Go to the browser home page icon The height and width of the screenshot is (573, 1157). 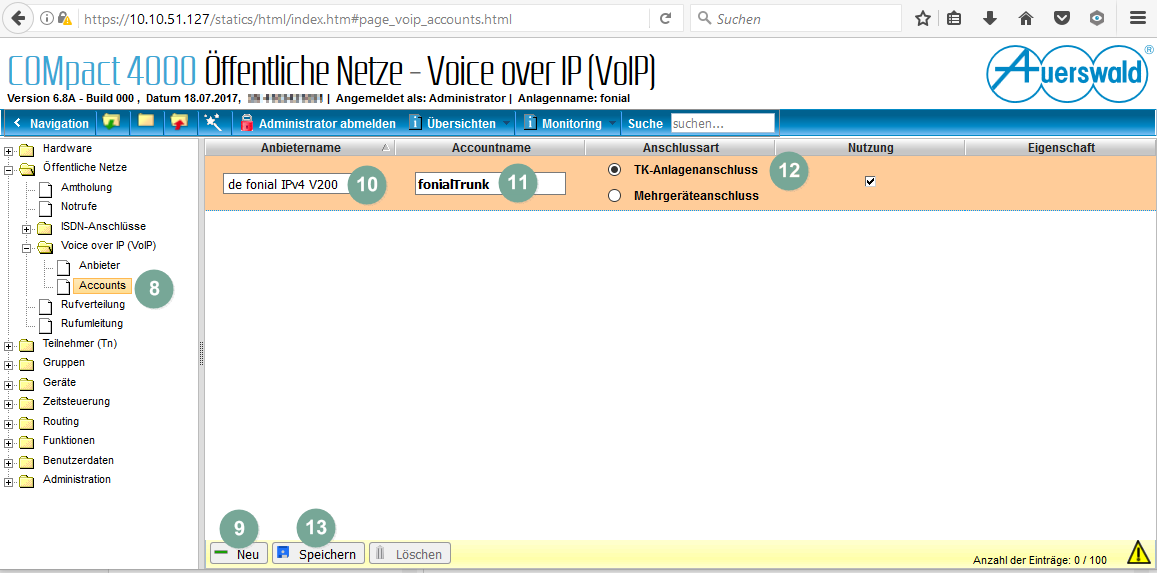coord(1026,18)
